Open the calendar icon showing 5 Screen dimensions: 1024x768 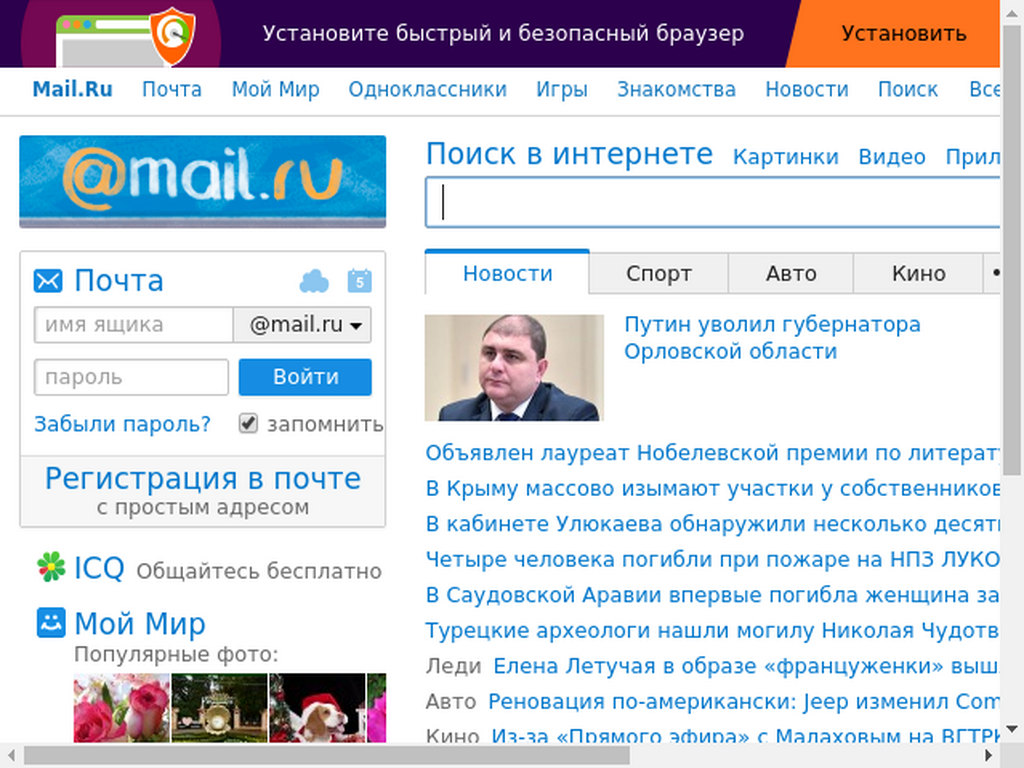pos(359,281)
